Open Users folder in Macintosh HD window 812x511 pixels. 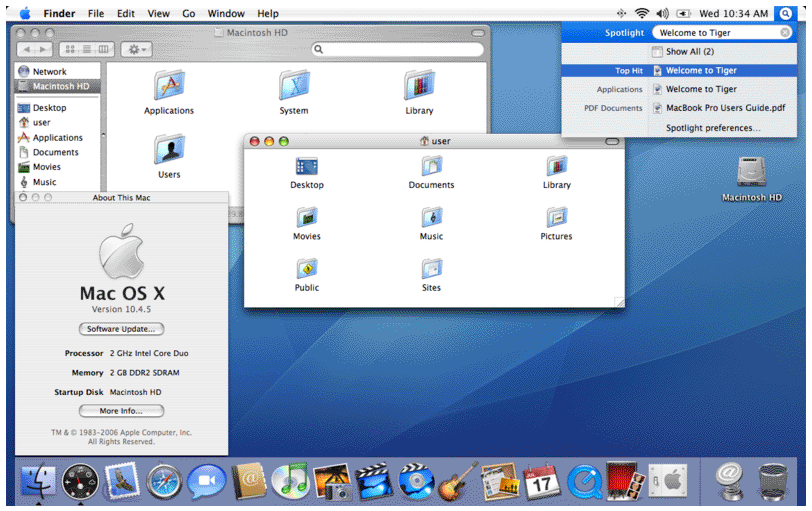[x=169, y=156]
